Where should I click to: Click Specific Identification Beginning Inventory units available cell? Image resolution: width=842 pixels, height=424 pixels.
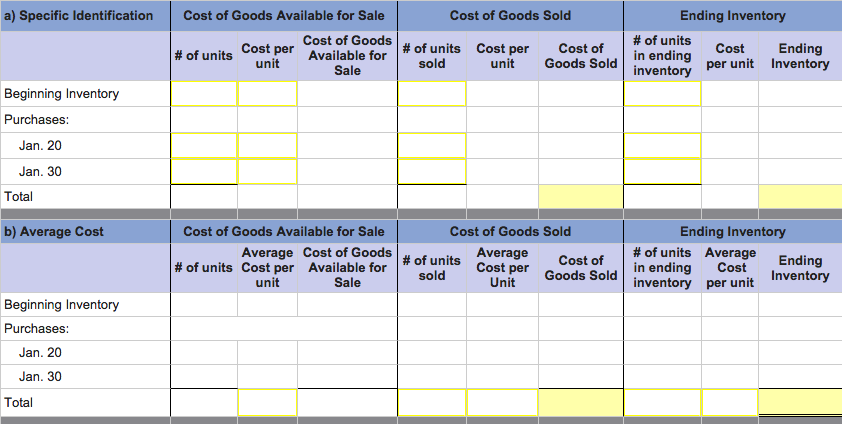[203, 94]
